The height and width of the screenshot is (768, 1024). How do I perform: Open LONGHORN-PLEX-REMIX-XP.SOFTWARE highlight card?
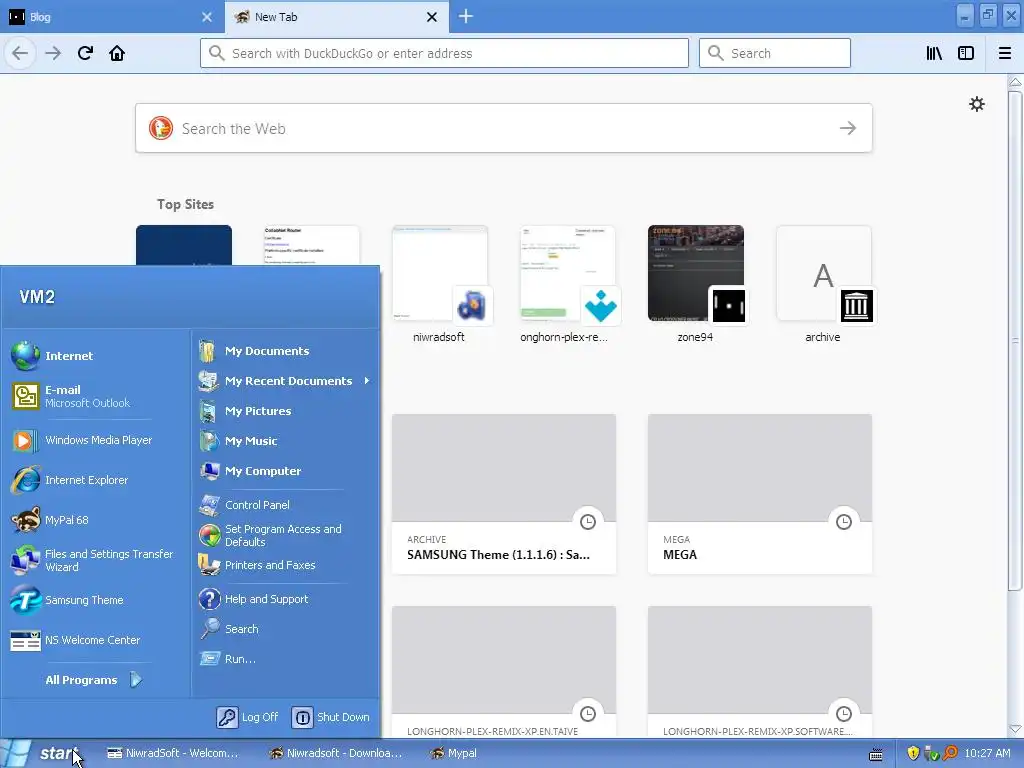tap(760, 673)
